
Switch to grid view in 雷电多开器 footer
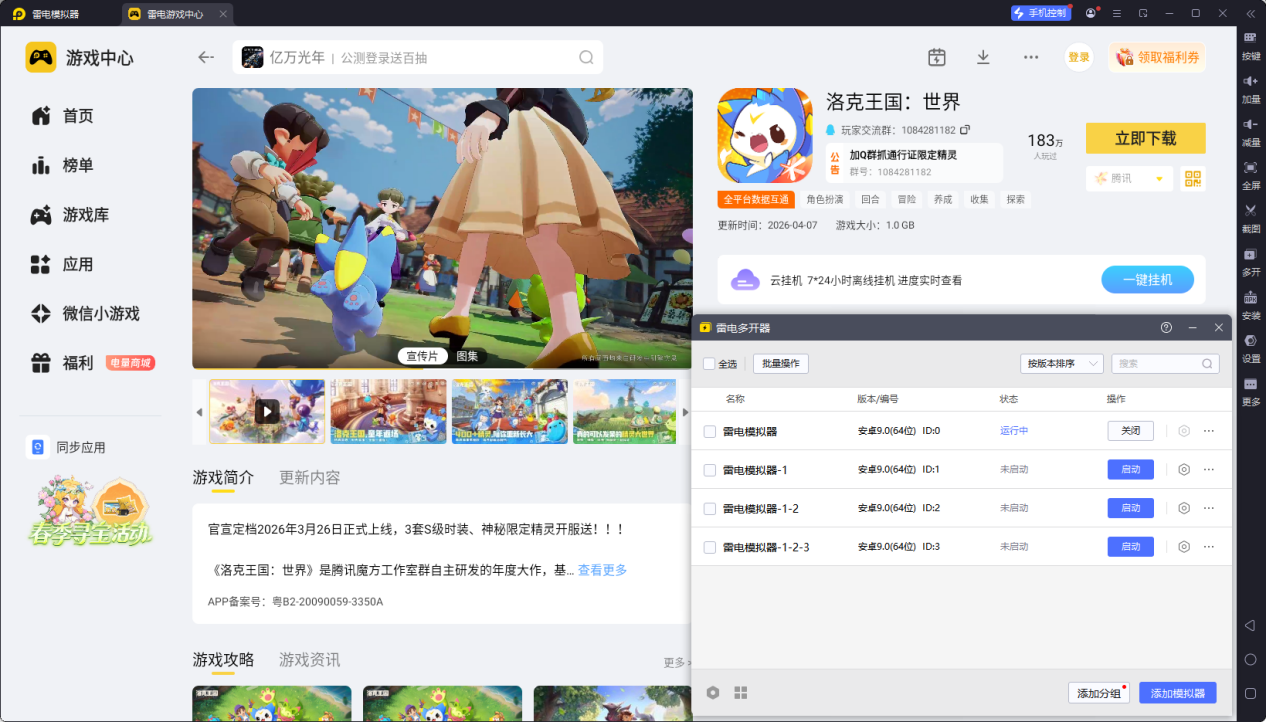[x=741, y=692]
